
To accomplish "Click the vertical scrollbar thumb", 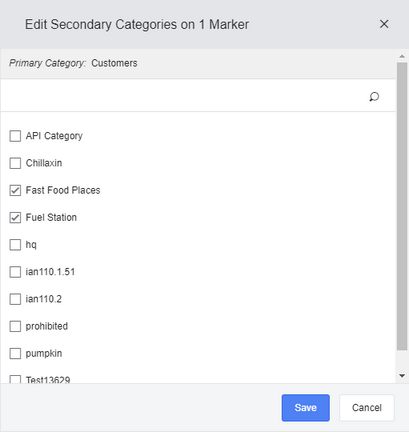I will point(402,206).
